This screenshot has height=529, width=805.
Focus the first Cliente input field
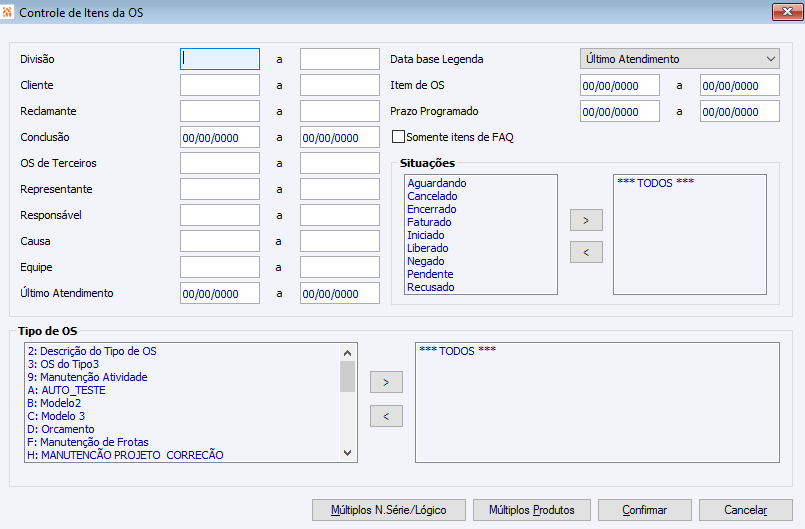pyautogui.click(x=220, y=85)
